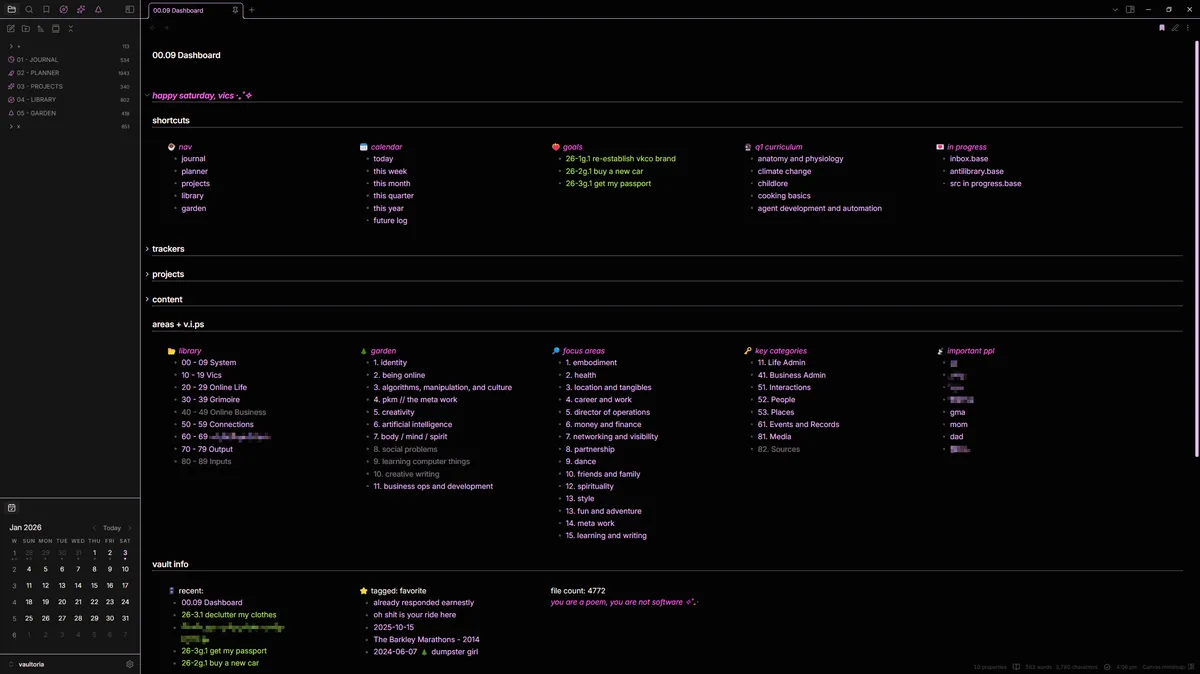Open the bookmarks pane
The height and width of the screenshot is (674, 1200).
46,9
